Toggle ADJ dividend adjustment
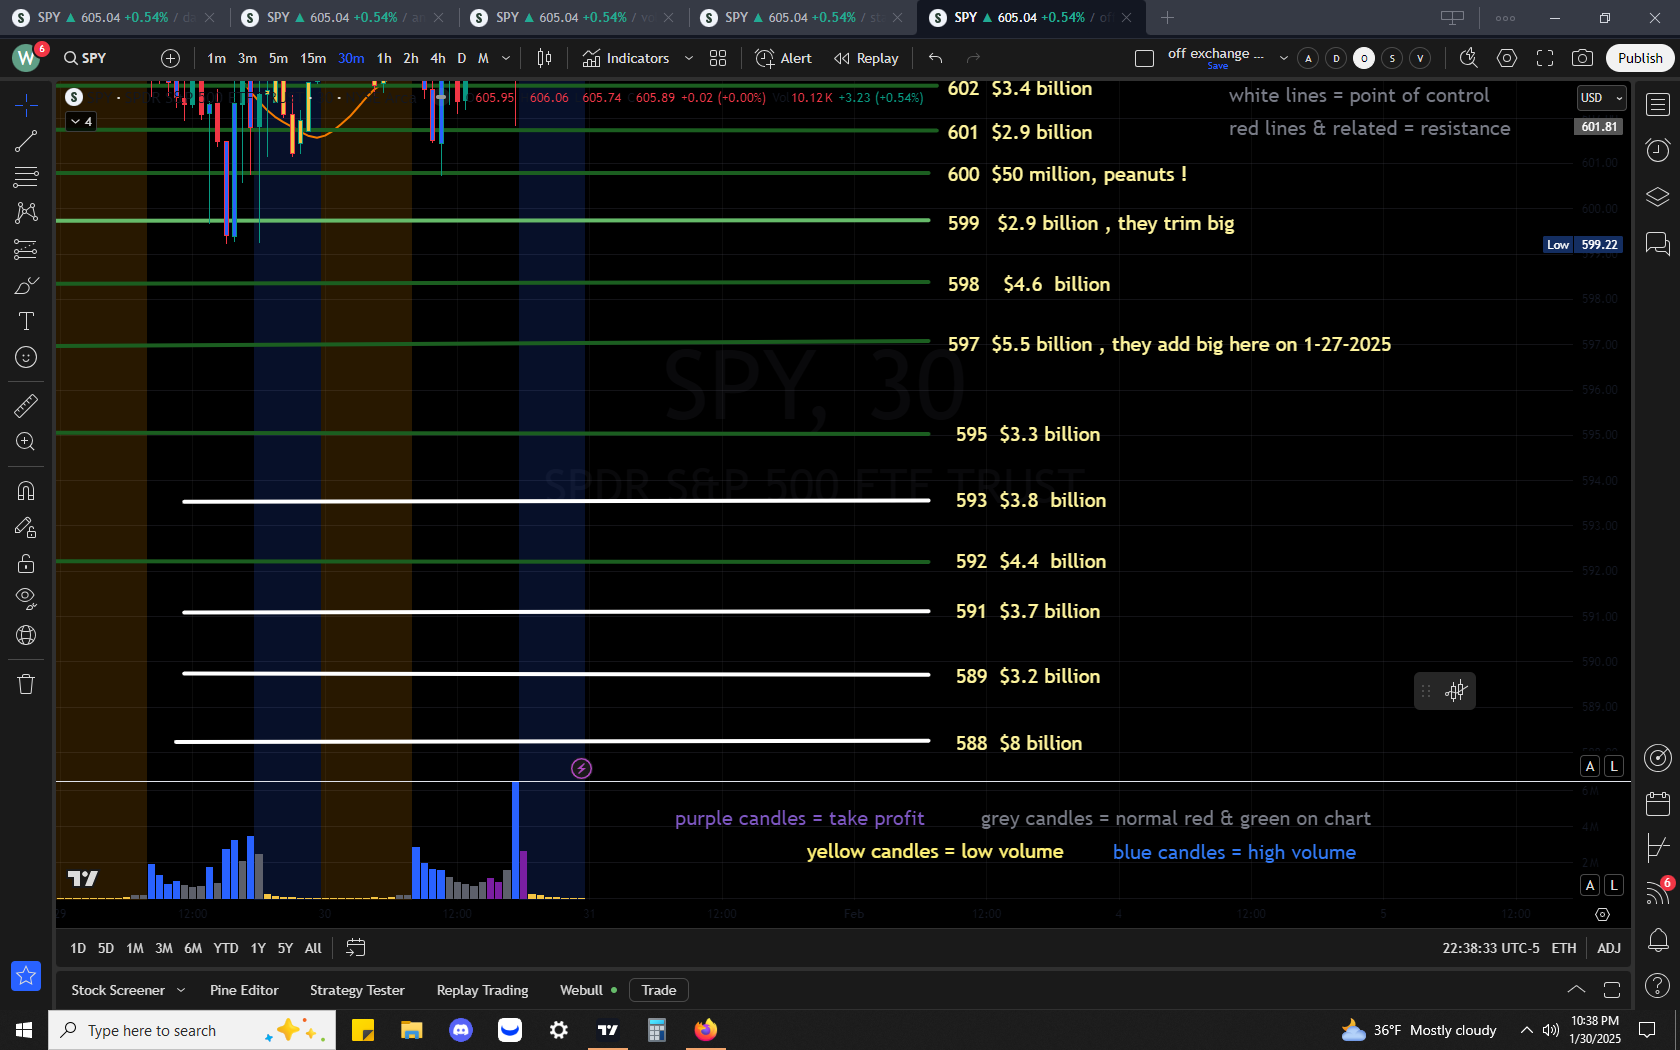 [1609, 948]
